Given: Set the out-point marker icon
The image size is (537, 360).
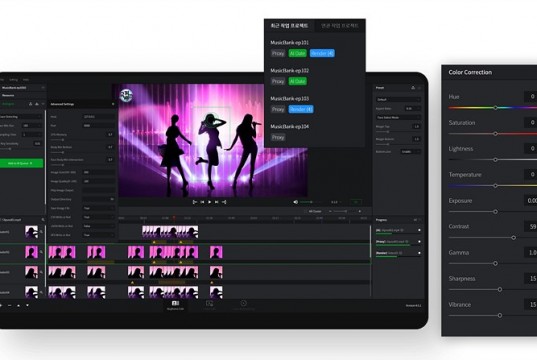Looking at the screenshot, I should (x=224, y=202).
